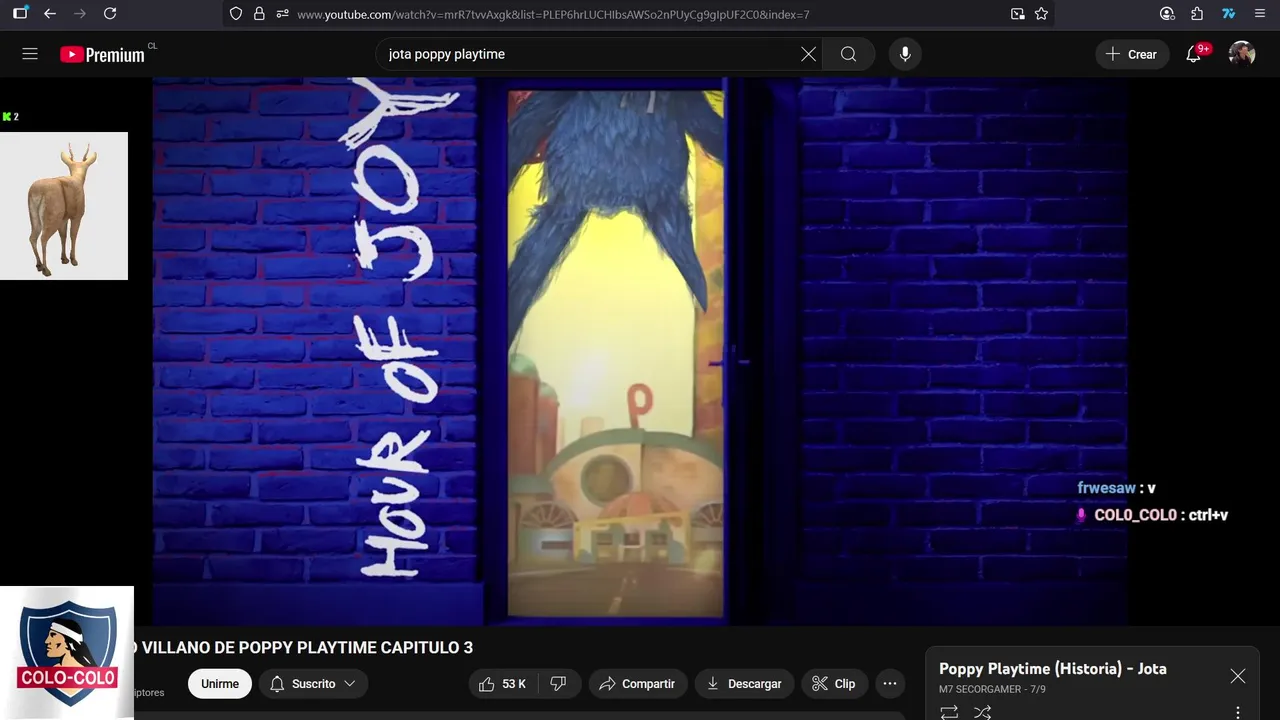Click the video player area

pyautogui.click(x=640, y=352)
